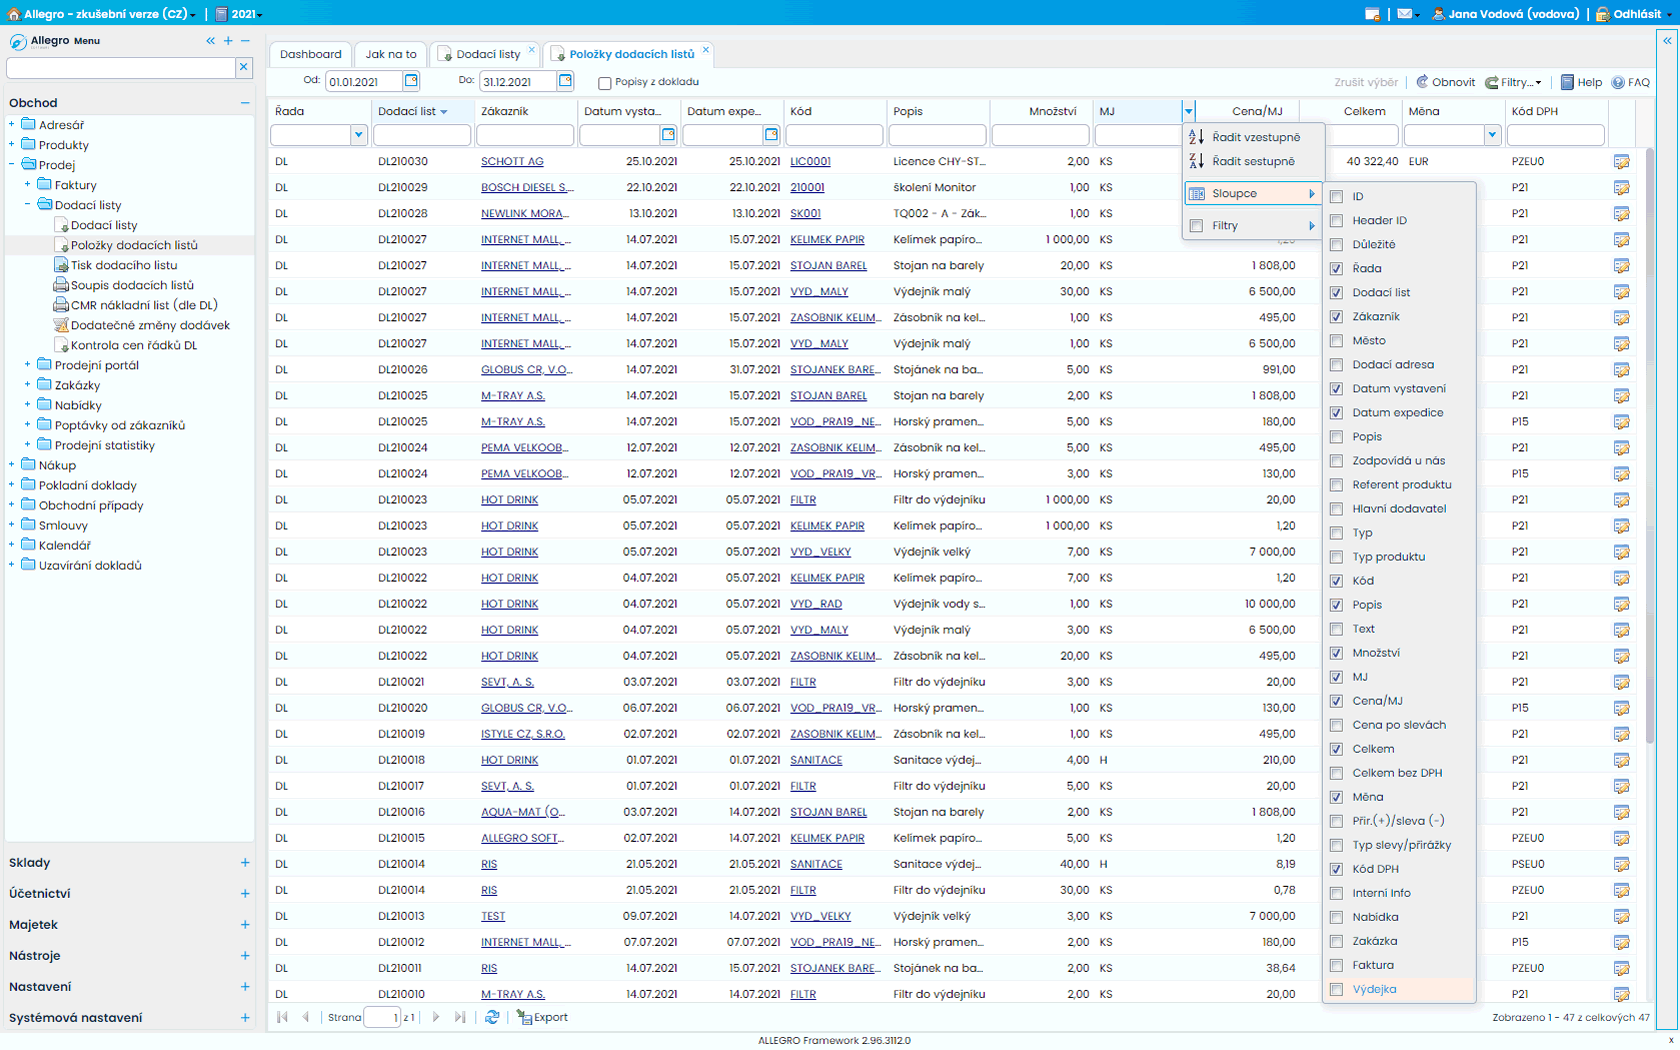Open Tisk dodacího listu tree item
This screenshot has height=1050, width=1680.
pyautogui.click(x=124, y=265)
